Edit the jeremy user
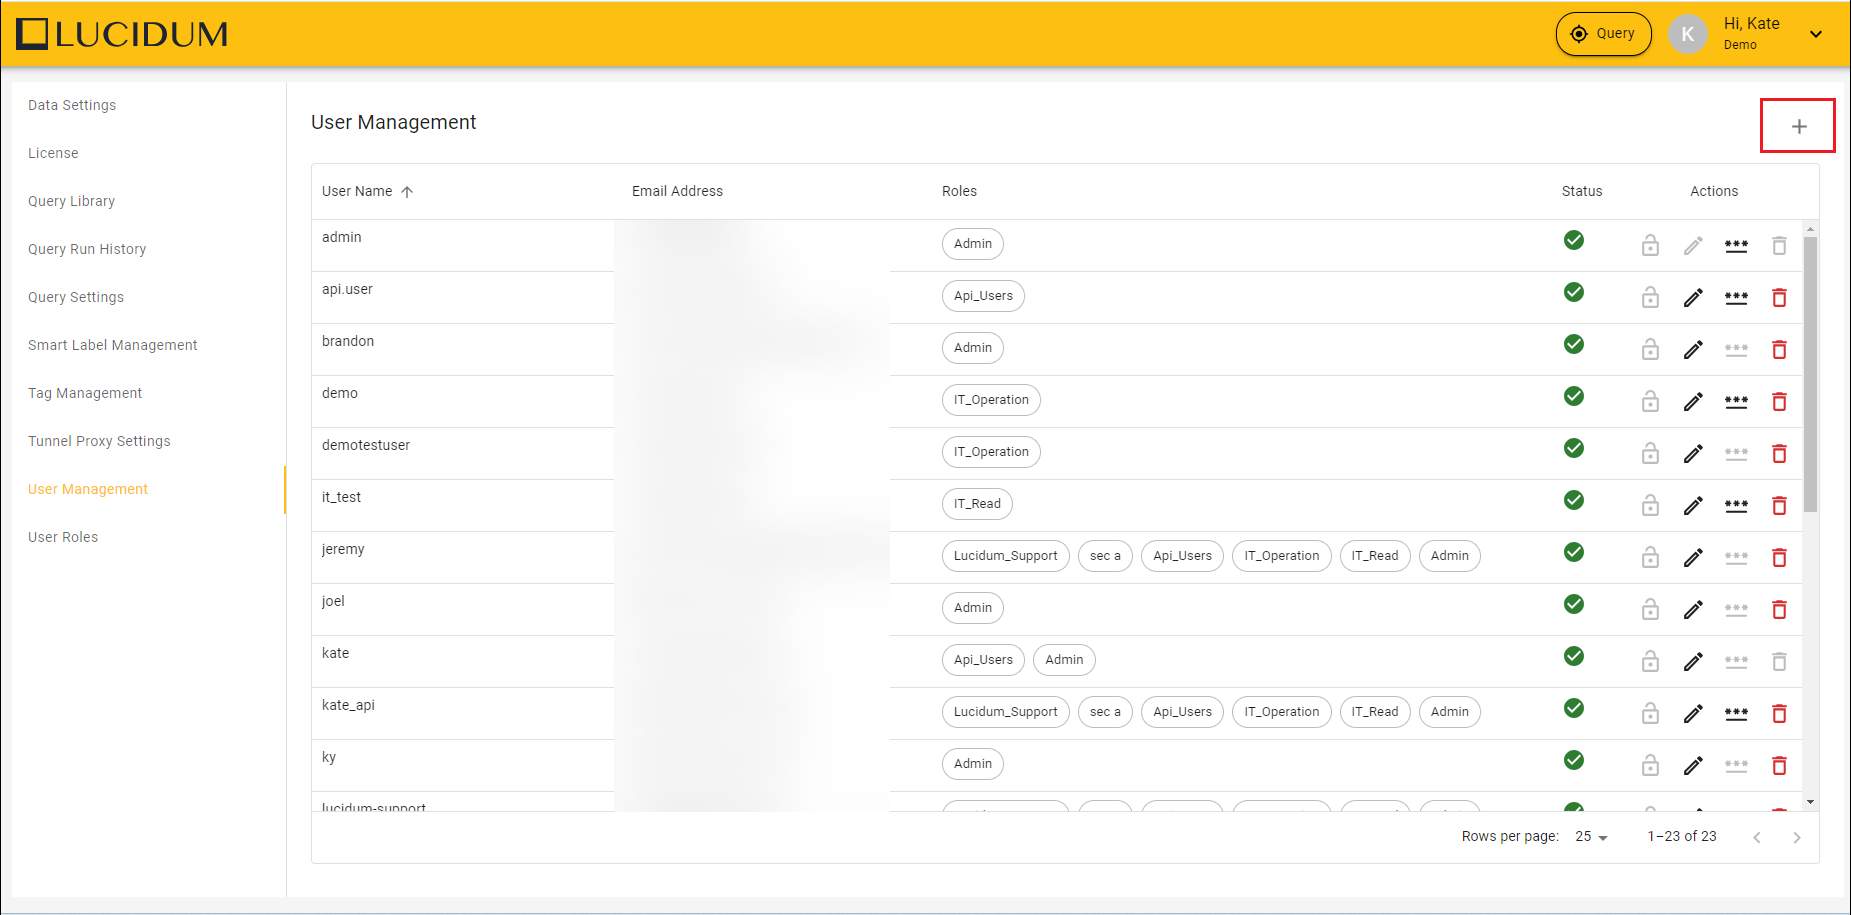1851x915 pixels. pyautogui.click(x=1693, y=558)
